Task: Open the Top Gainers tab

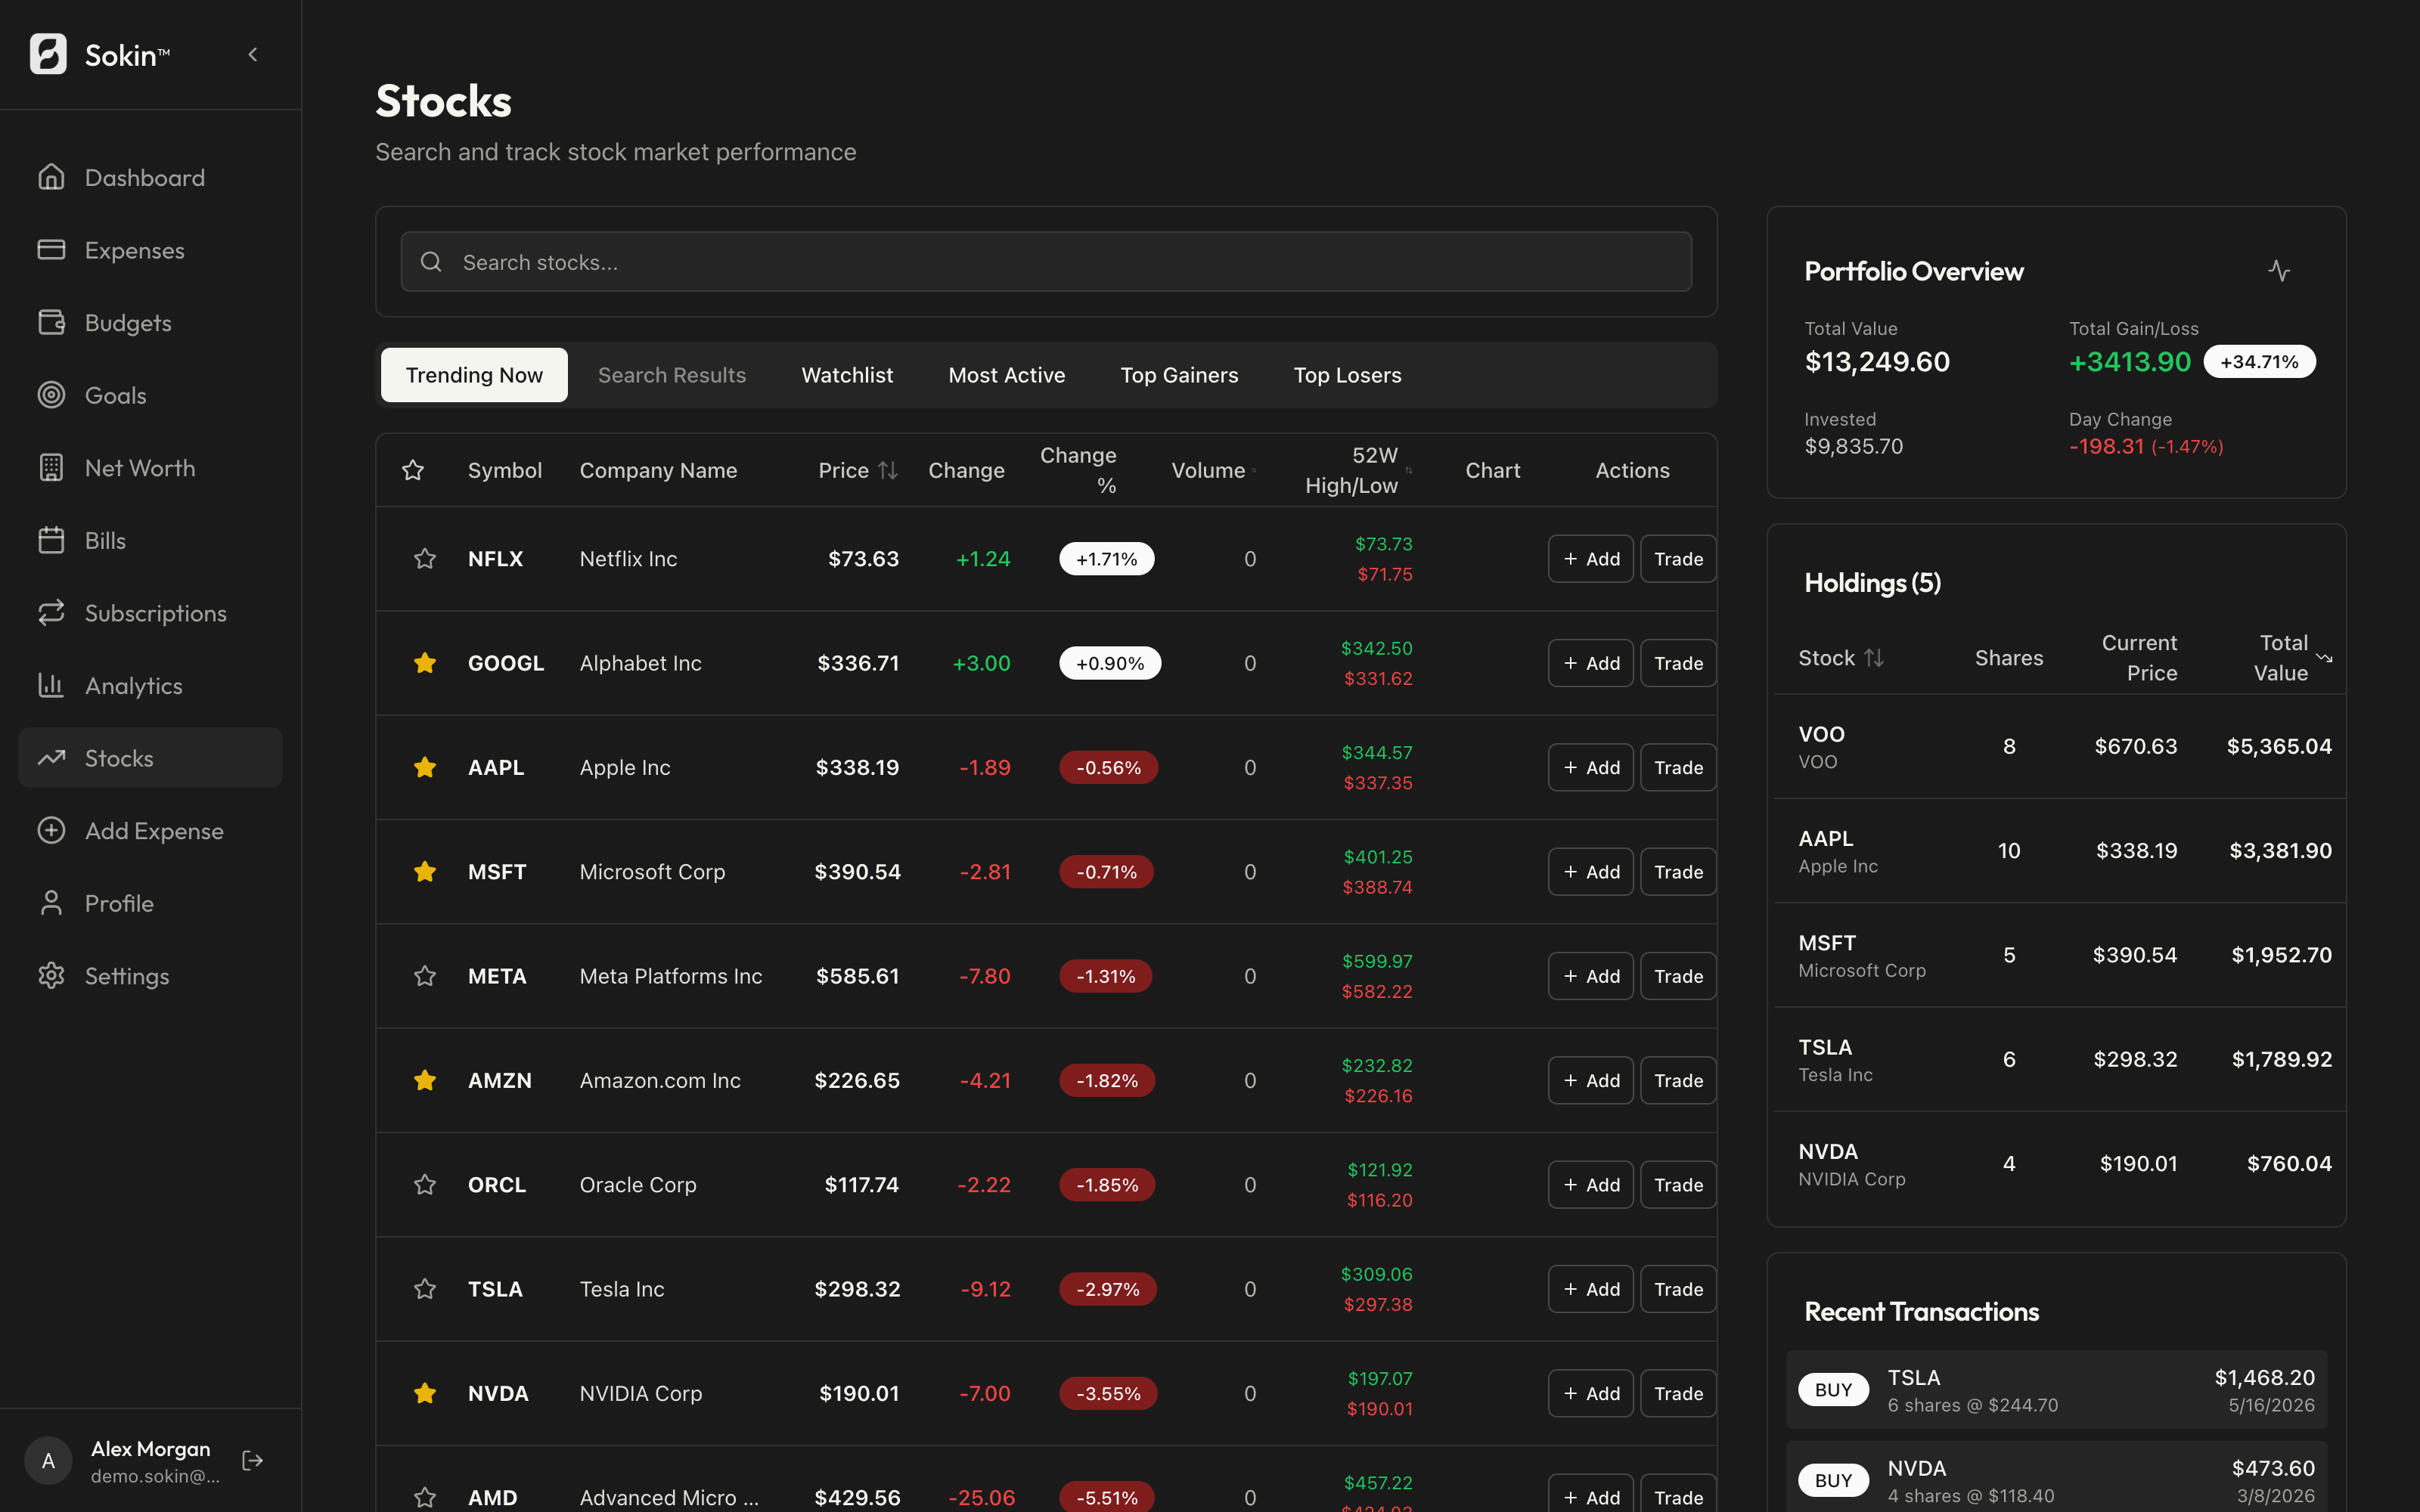Action: tap(1179, 375)
